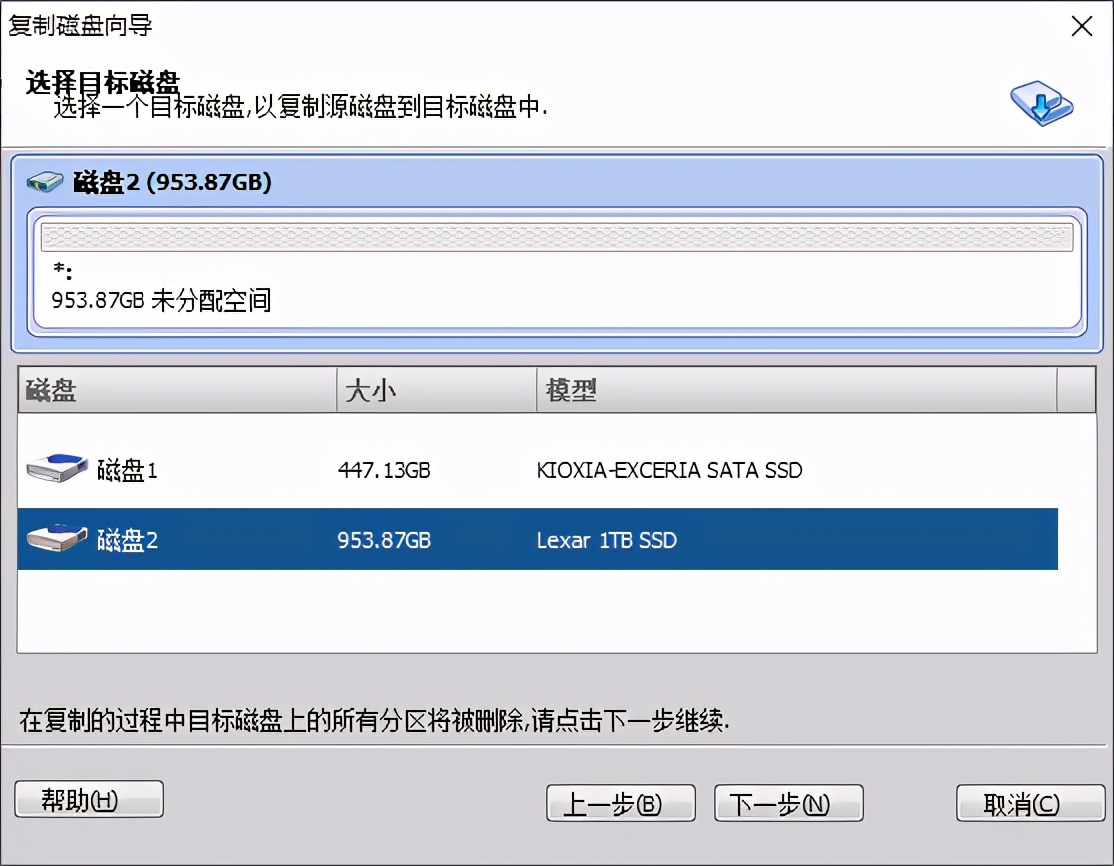Click the Disk 2 drive icon in top panel
The width and height of the screenshot is (1114, 866).
(44, 182)
